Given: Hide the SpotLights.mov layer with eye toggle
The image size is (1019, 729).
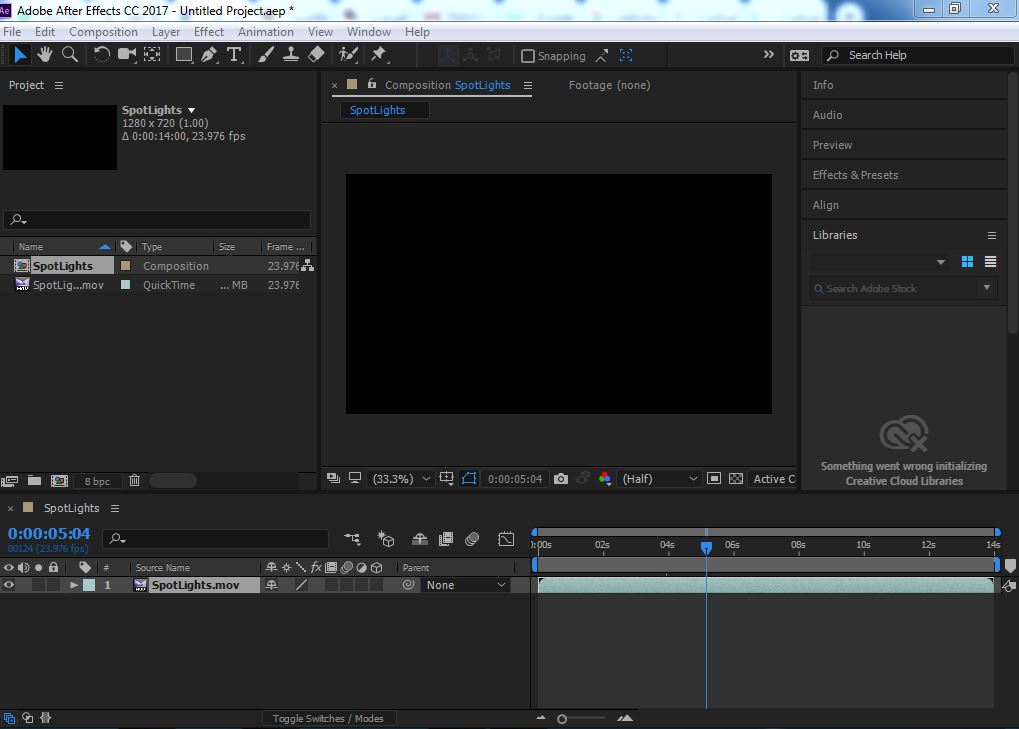Looking at the screenshot, I should click(x=8, y=585).
